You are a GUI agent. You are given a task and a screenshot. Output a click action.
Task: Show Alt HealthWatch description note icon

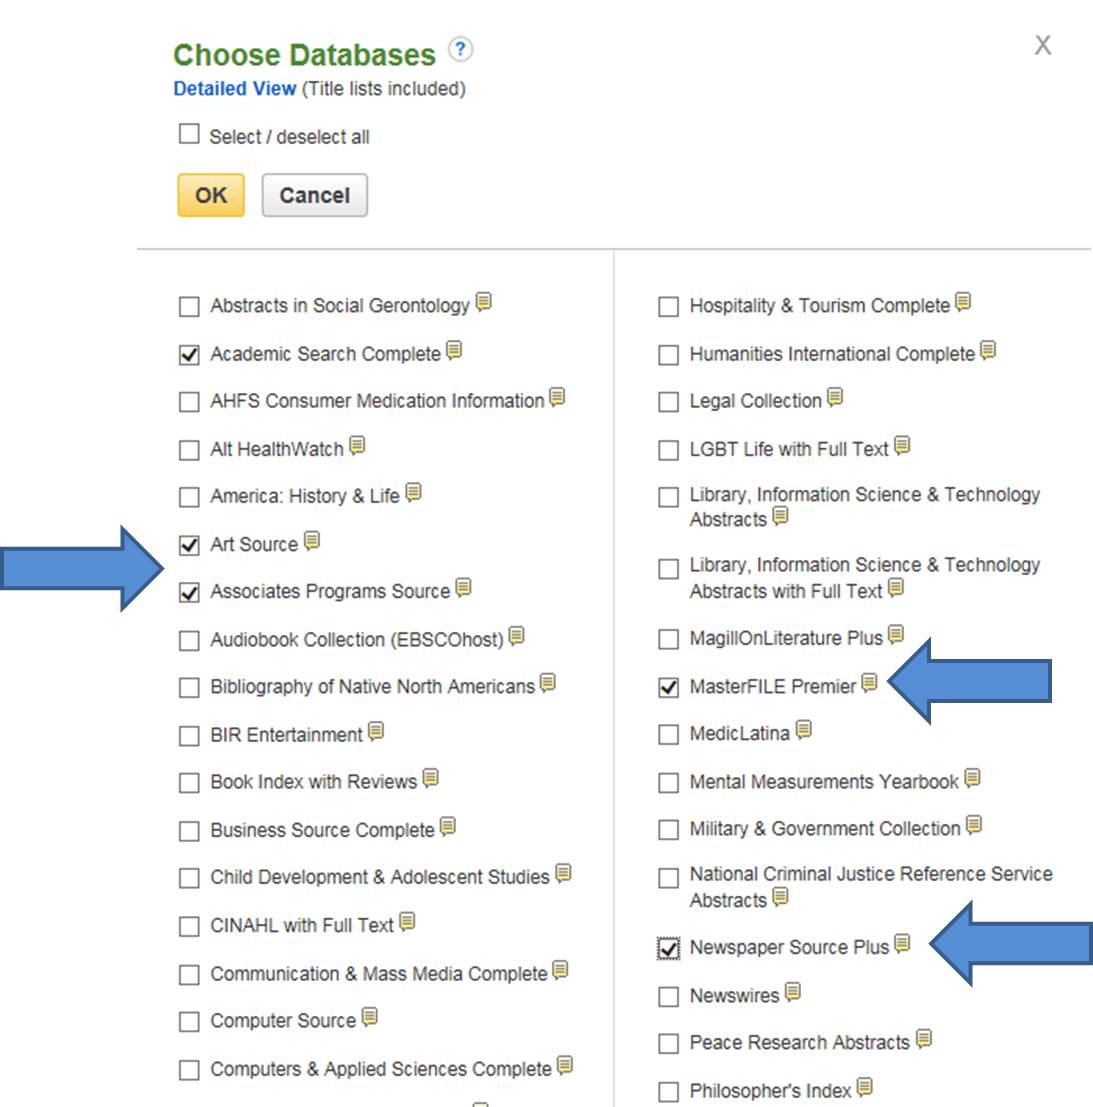(x=357, y=445)
